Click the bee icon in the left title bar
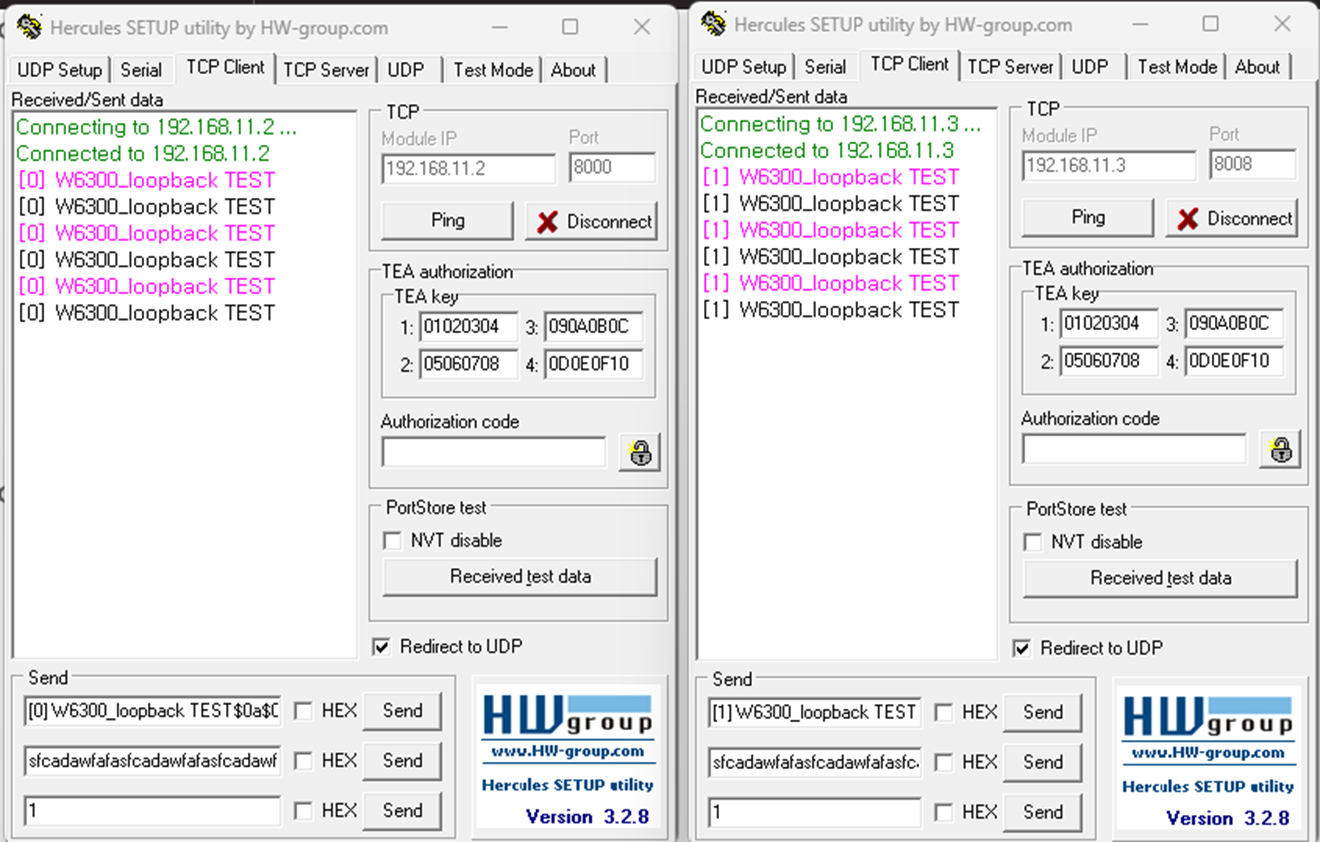 (29, 27)
